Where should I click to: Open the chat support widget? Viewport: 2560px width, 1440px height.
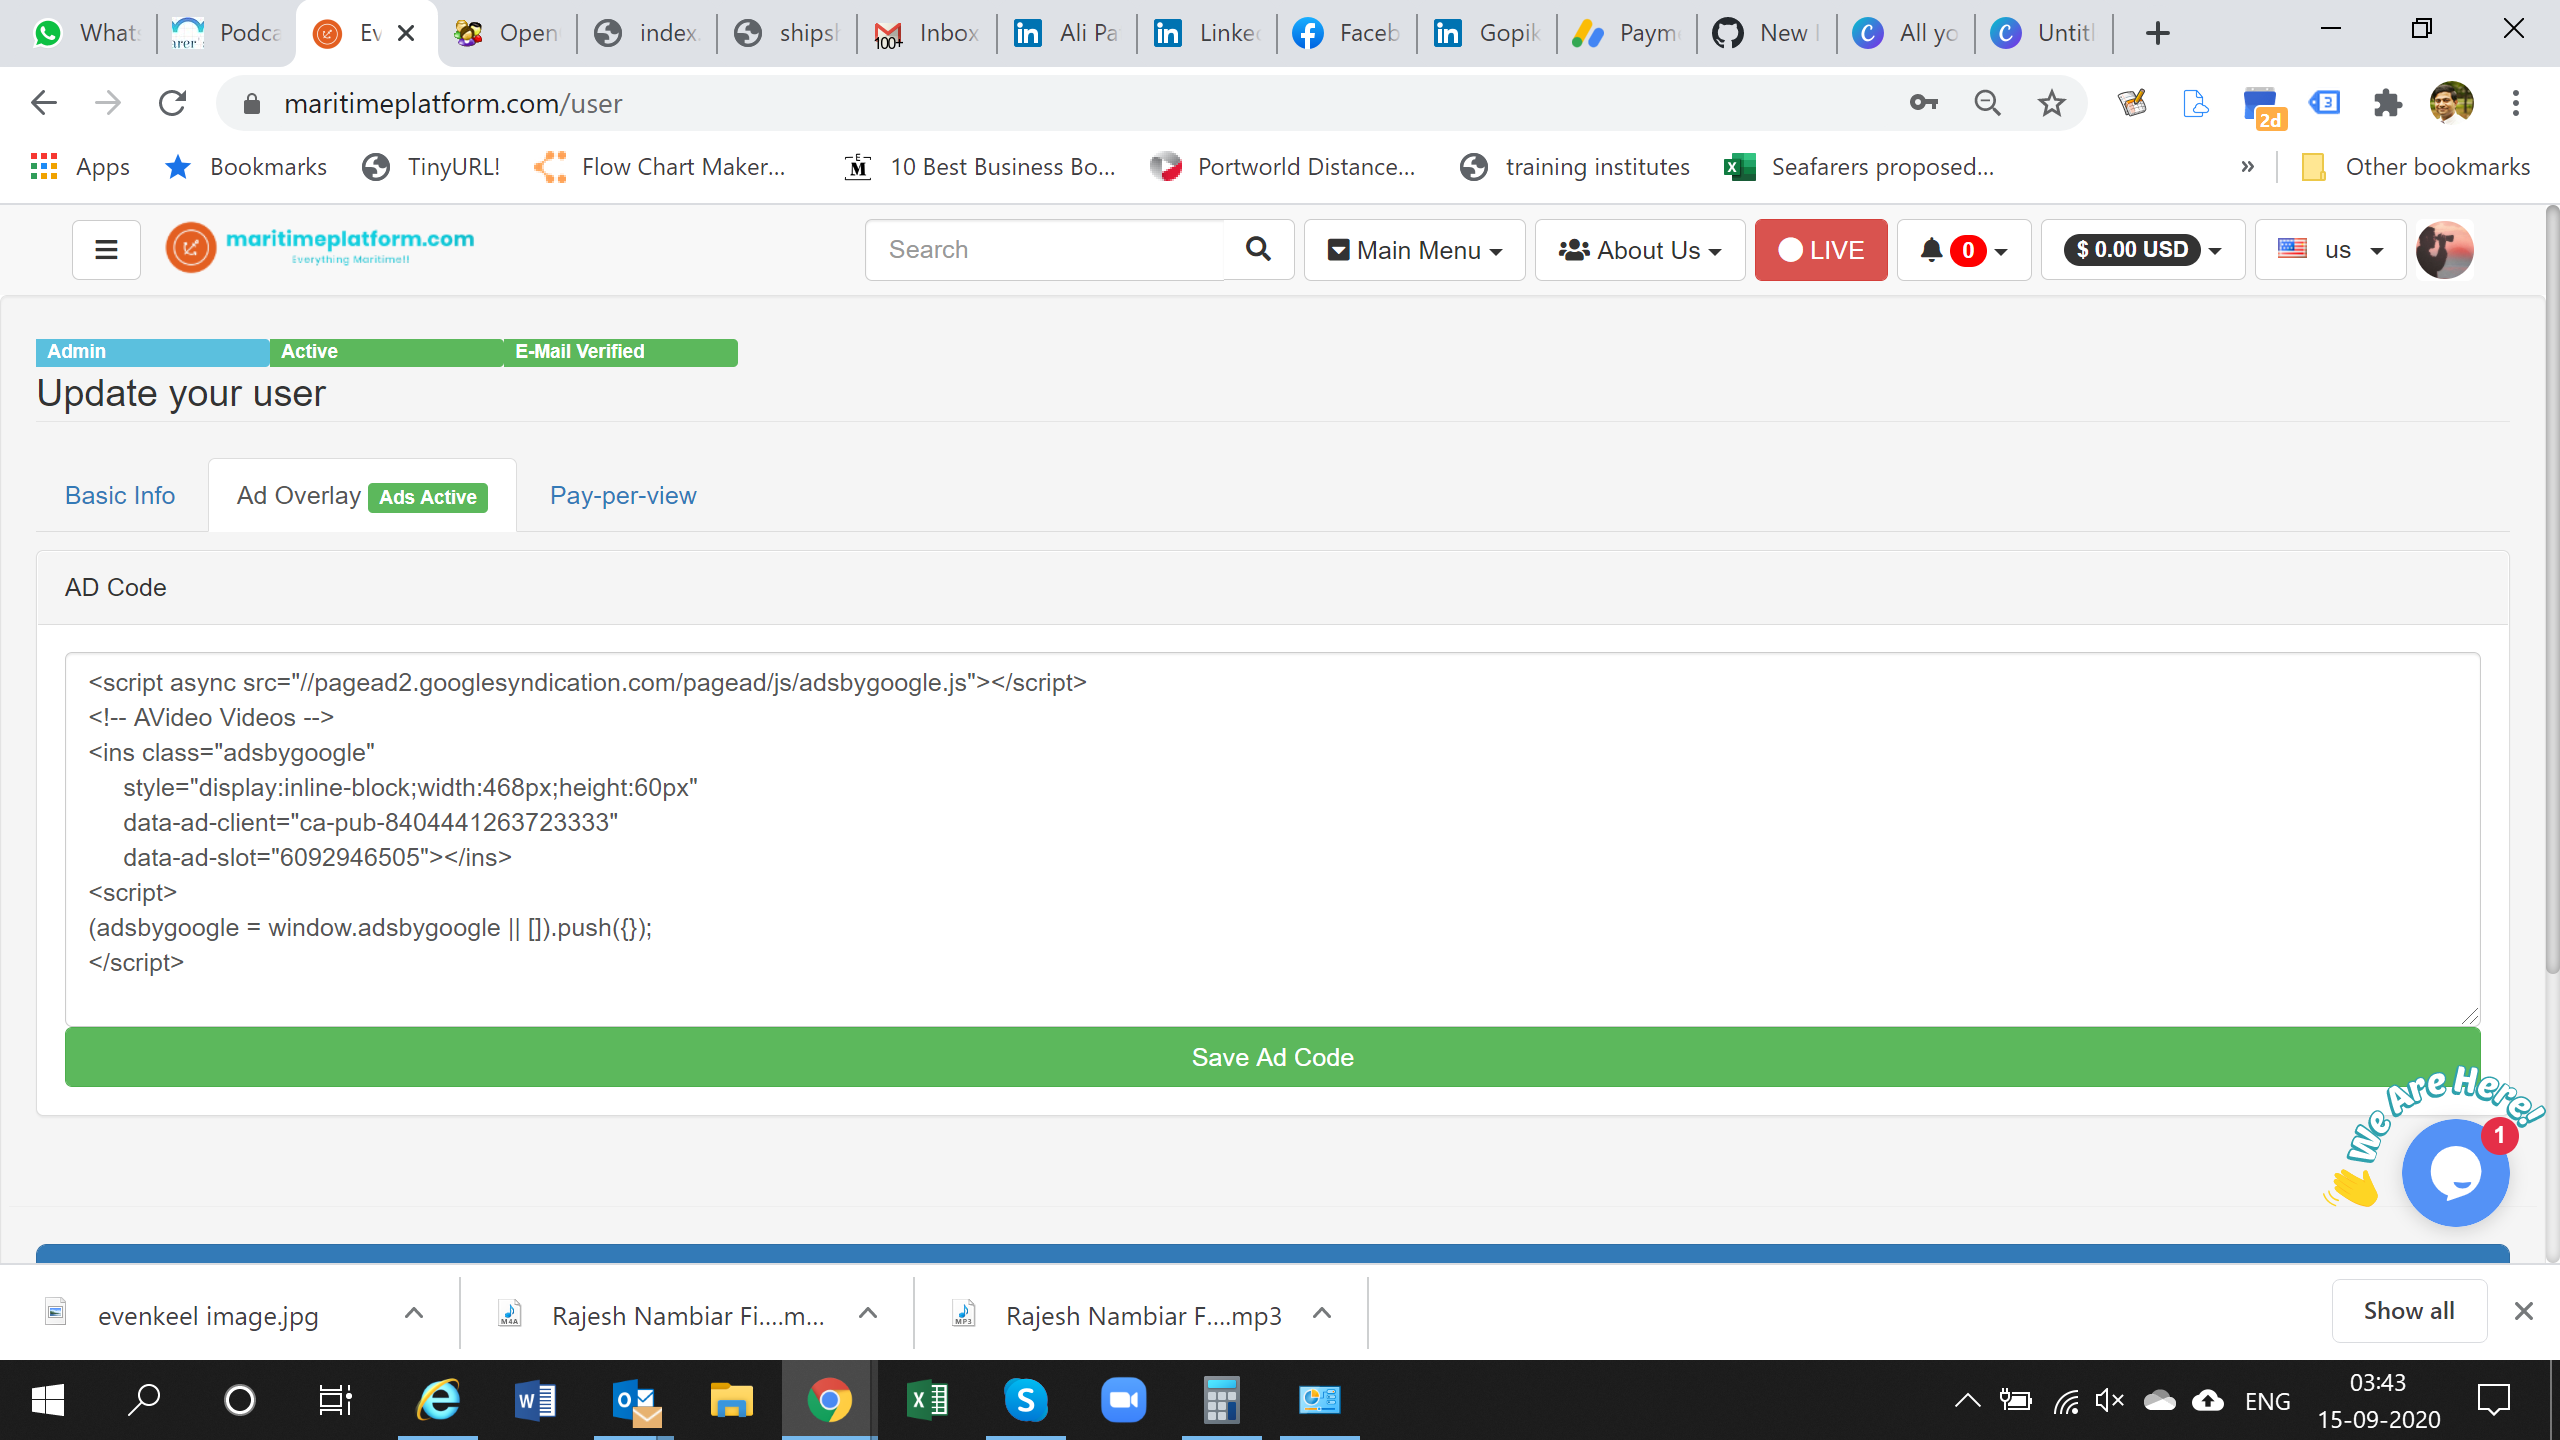point(2455,1172)
